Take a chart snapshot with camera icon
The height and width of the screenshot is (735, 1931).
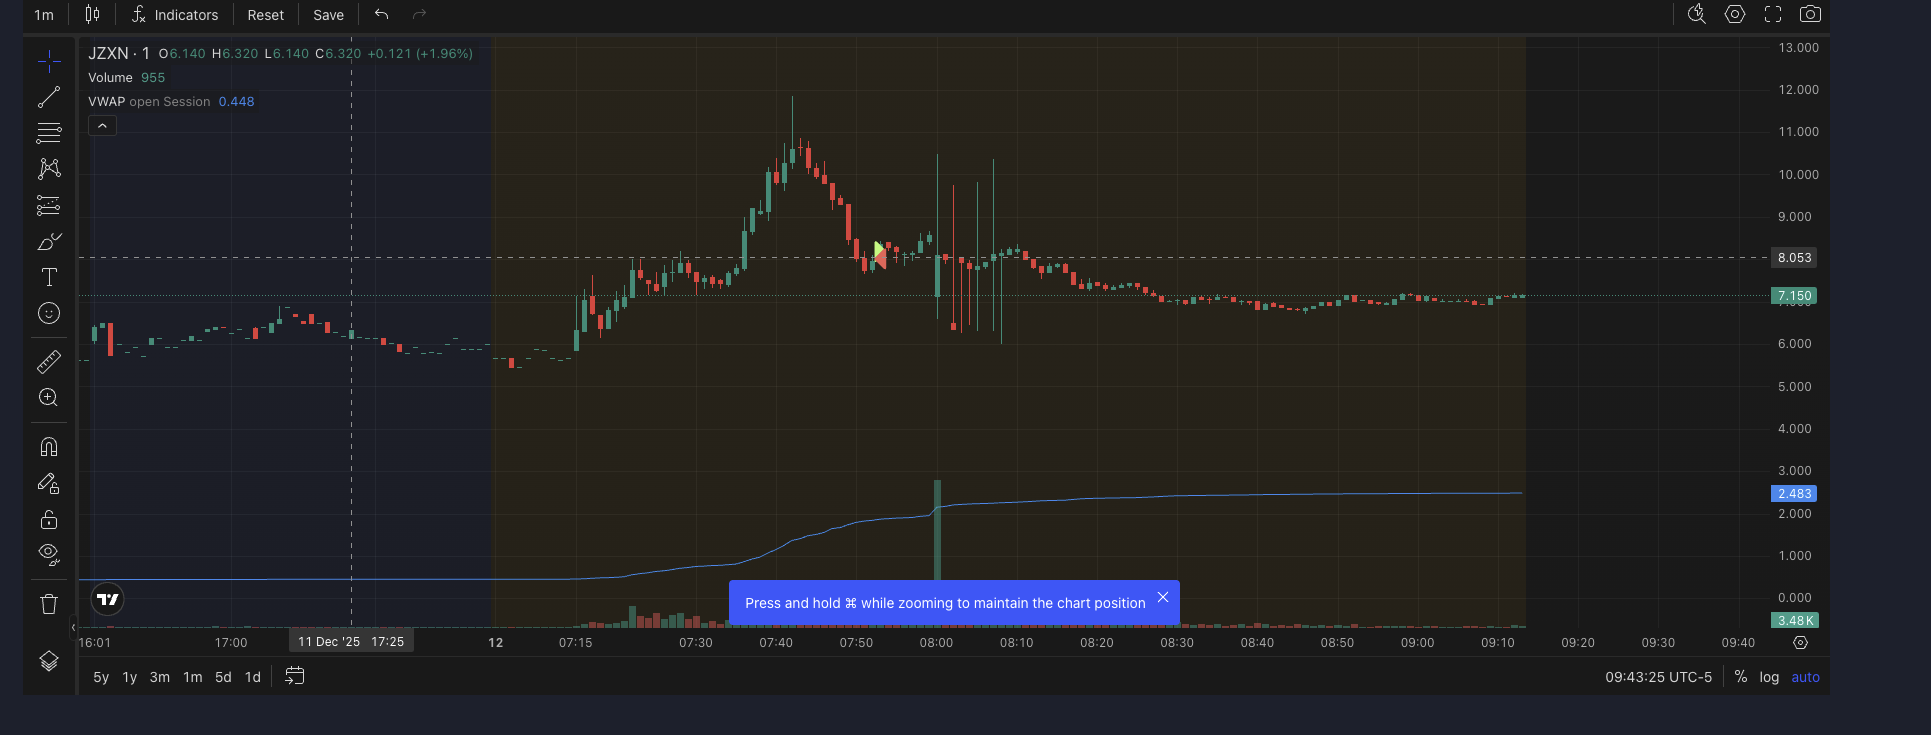[x=1810, y=14]
